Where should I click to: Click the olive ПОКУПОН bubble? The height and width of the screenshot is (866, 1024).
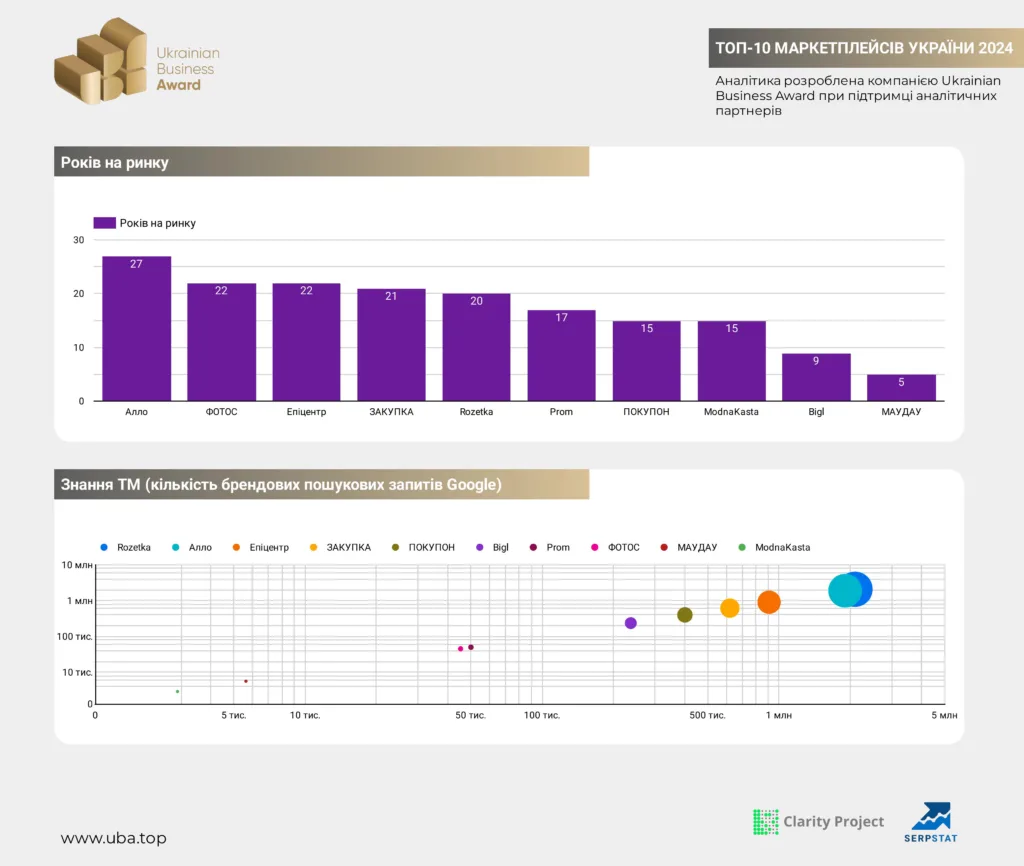tap(684, 615)
